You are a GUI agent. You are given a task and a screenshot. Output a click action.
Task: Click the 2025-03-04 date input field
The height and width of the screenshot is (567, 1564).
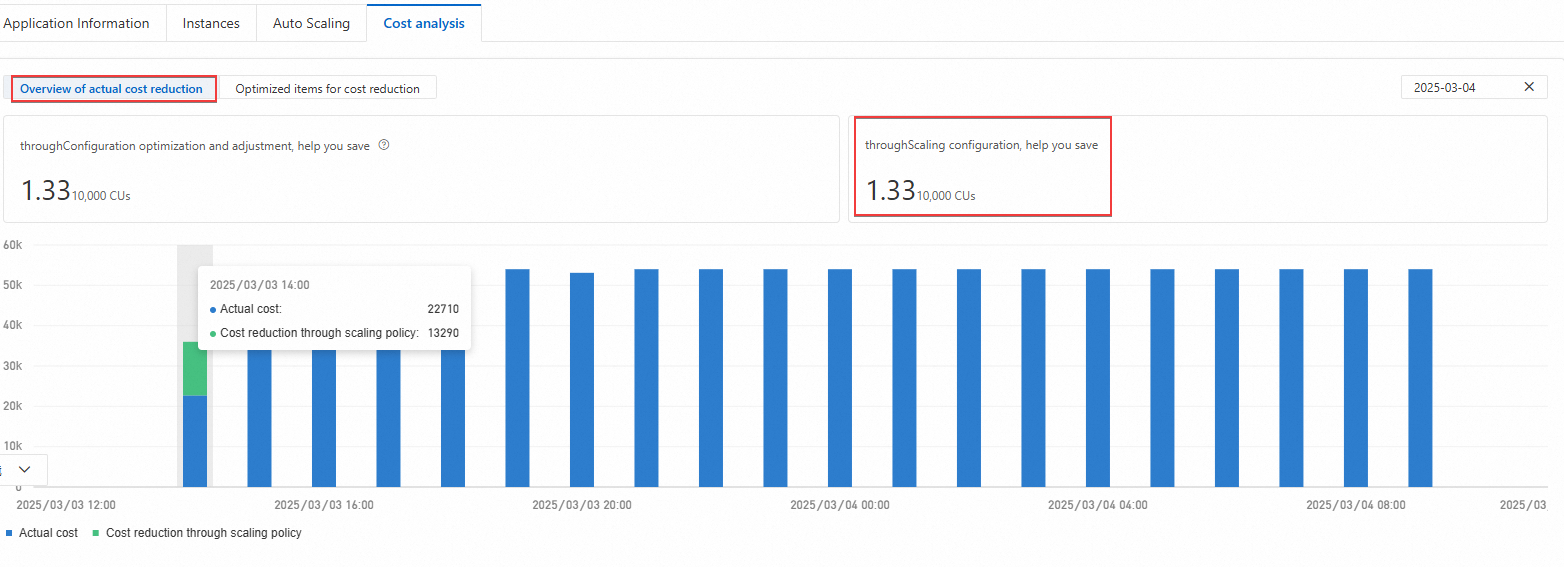[1473, 87]
